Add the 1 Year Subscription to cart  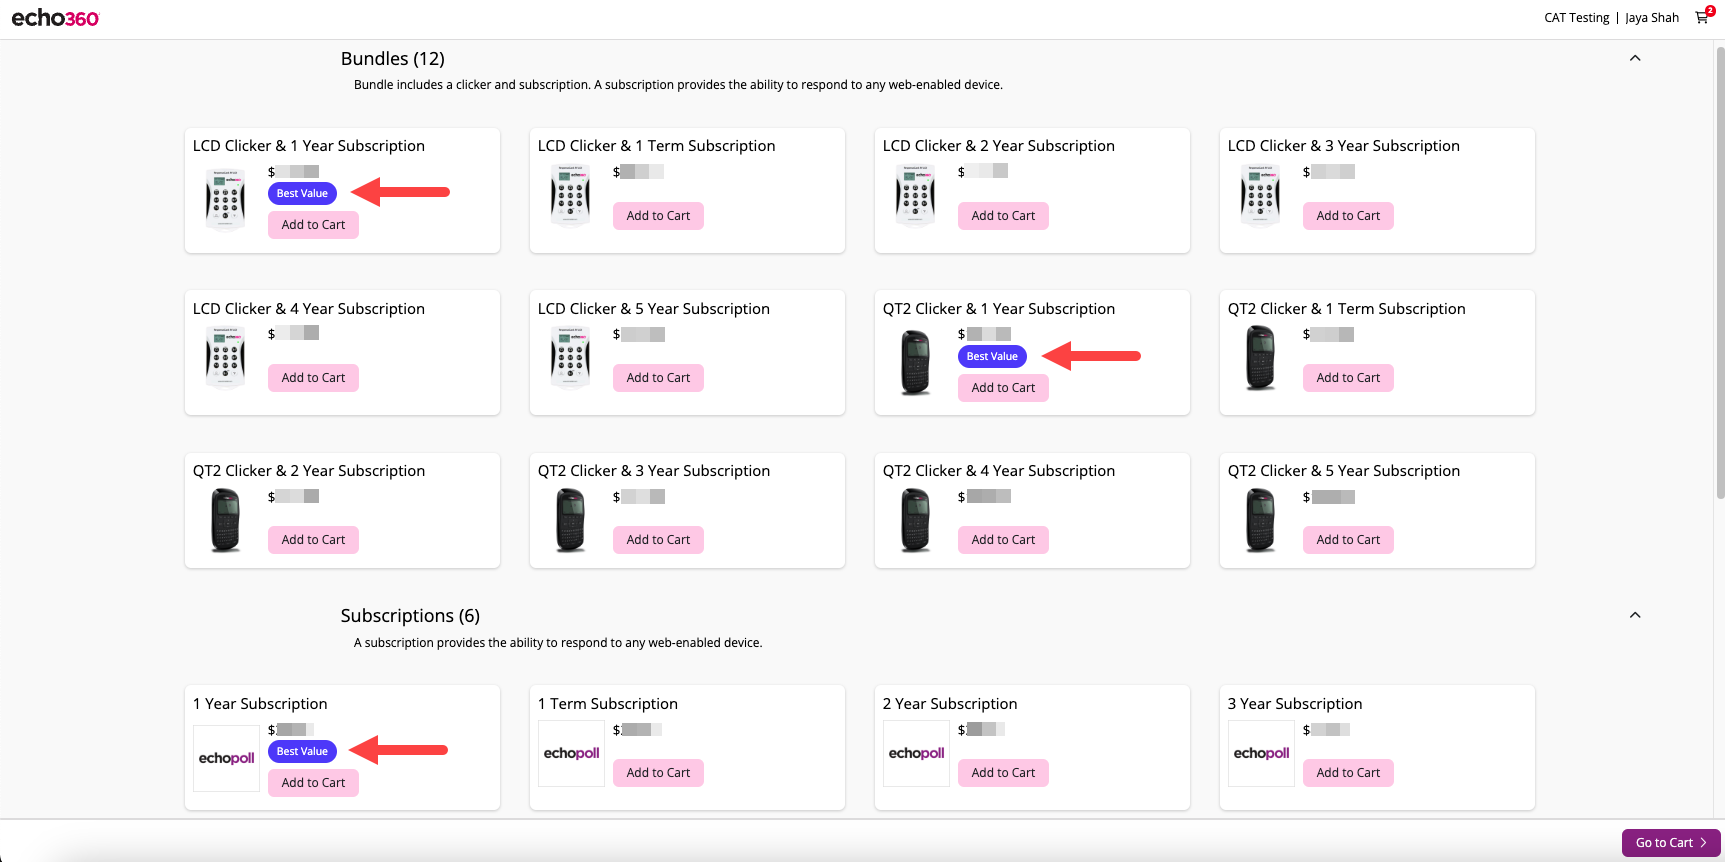pyautogui.click(x=313, y=783)
